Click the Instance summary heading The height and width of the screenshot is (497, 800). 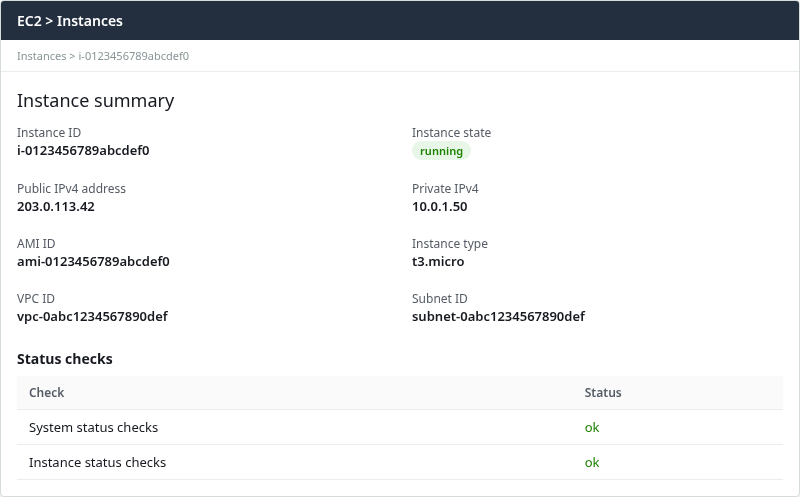pyautogui.click(x=95, y=101)
